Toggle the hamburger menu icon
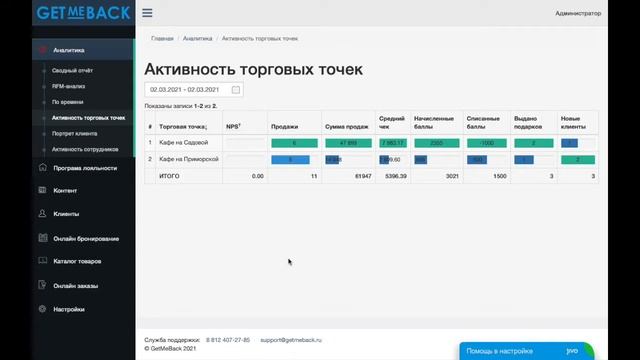Screen dimensions: 640x360 (147, 13)
